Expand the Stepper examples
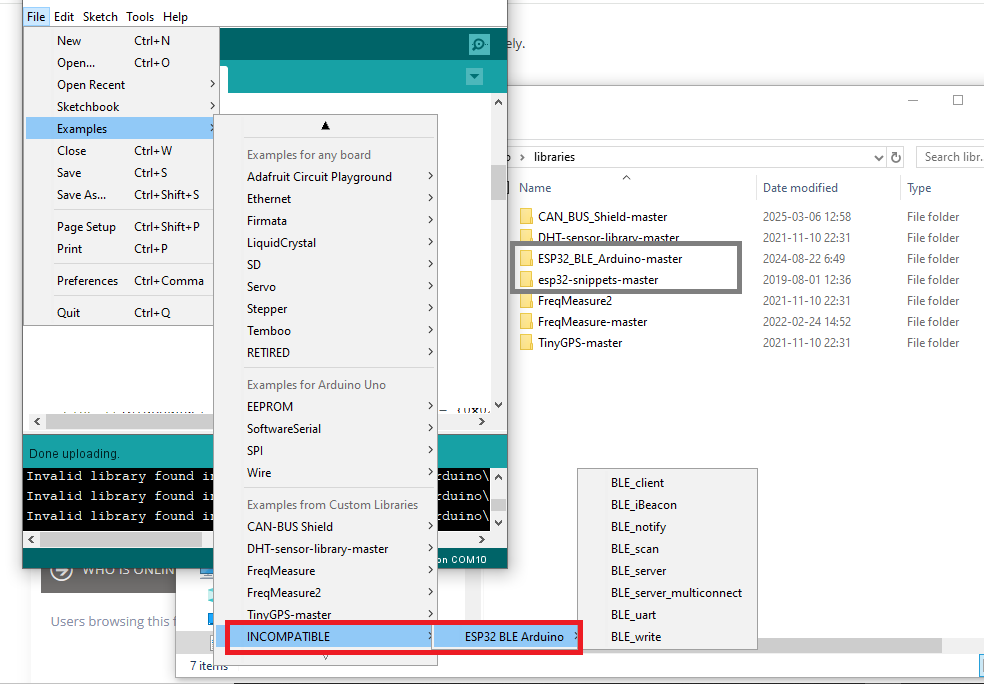984x684 pixels. click(326, 309)
